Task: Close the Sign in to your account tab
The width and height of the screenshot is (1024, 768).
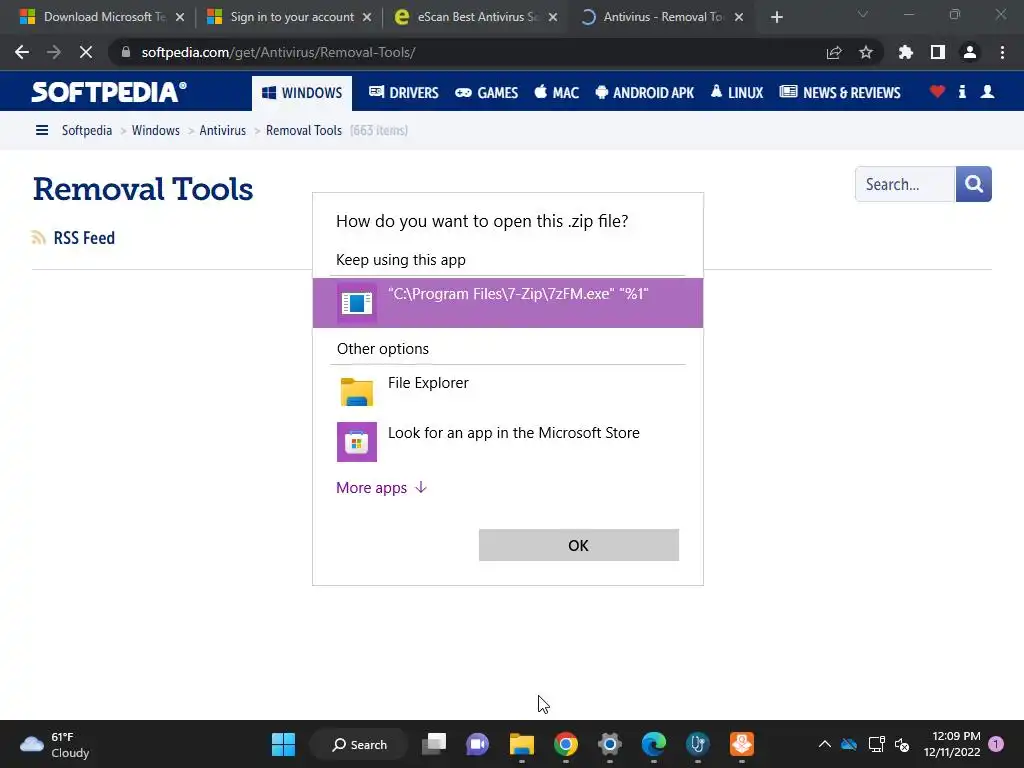Action: (x=367, y=17)
